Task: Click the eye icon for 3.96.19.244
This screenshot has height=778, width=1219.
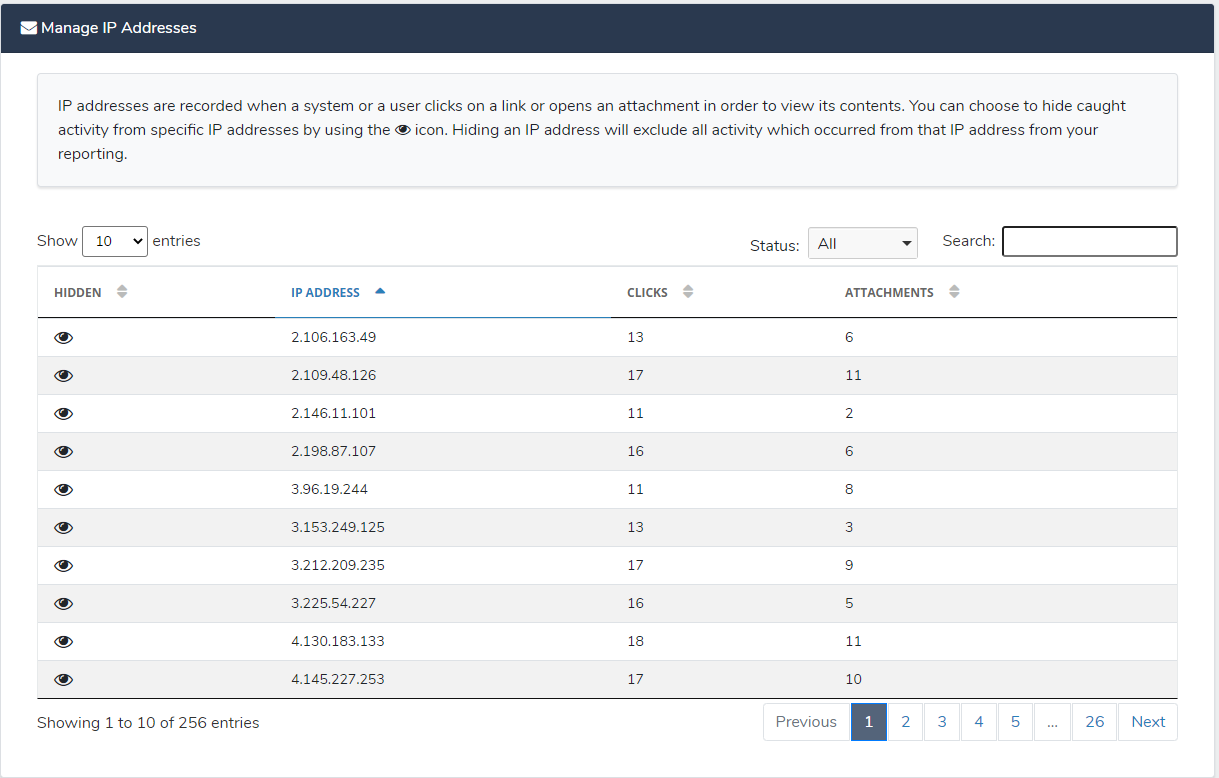Action: pos(63,489)
